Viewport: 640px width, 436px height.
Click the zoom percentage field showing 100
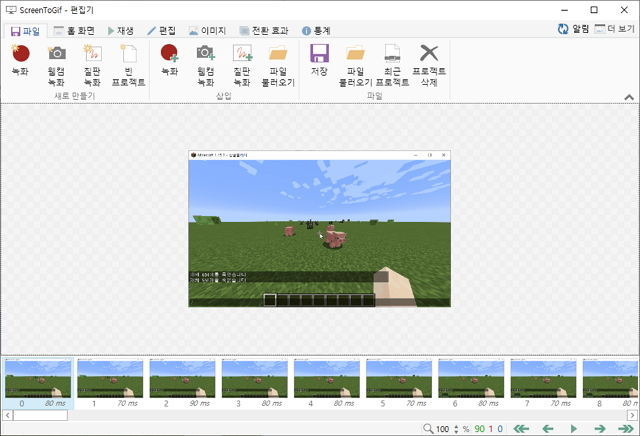pos(443,429)
